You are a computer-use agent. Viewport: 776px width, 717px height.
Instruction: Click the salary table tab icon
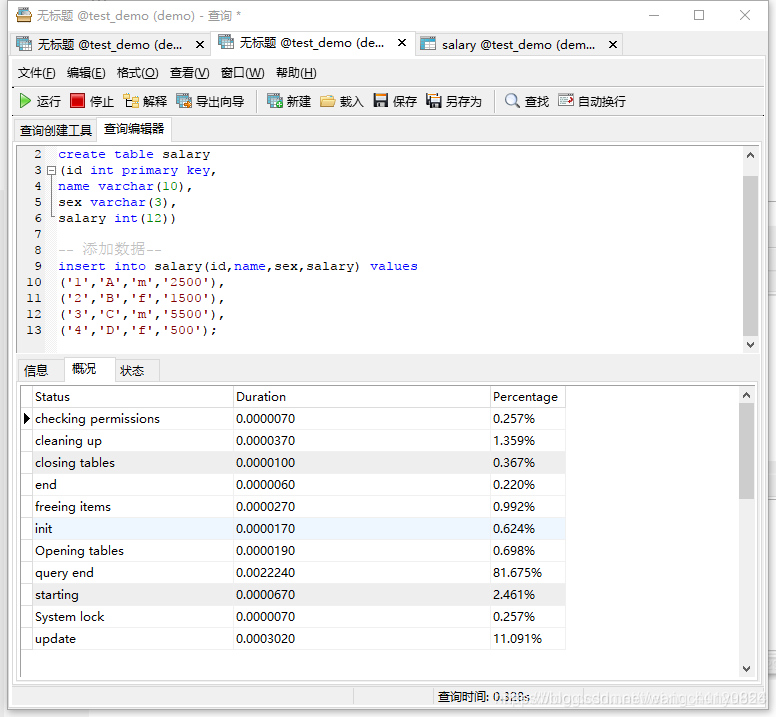(428, 44)
